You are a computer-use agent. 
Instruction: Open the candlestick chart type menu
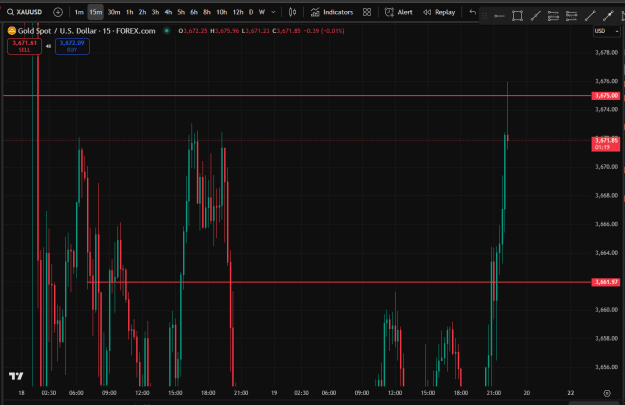point(293,12)
